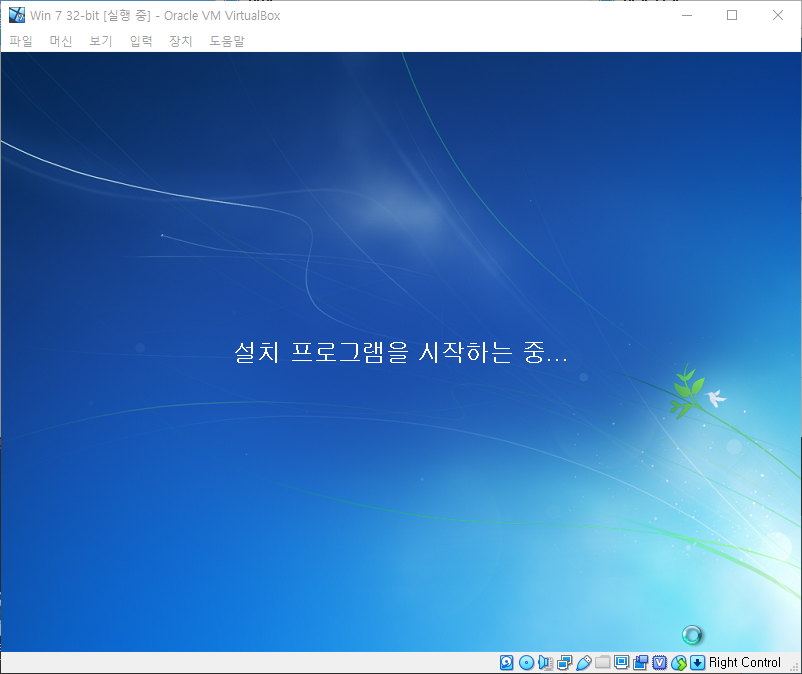
Task: Open the 보기 menu
Action: point(101,41)
